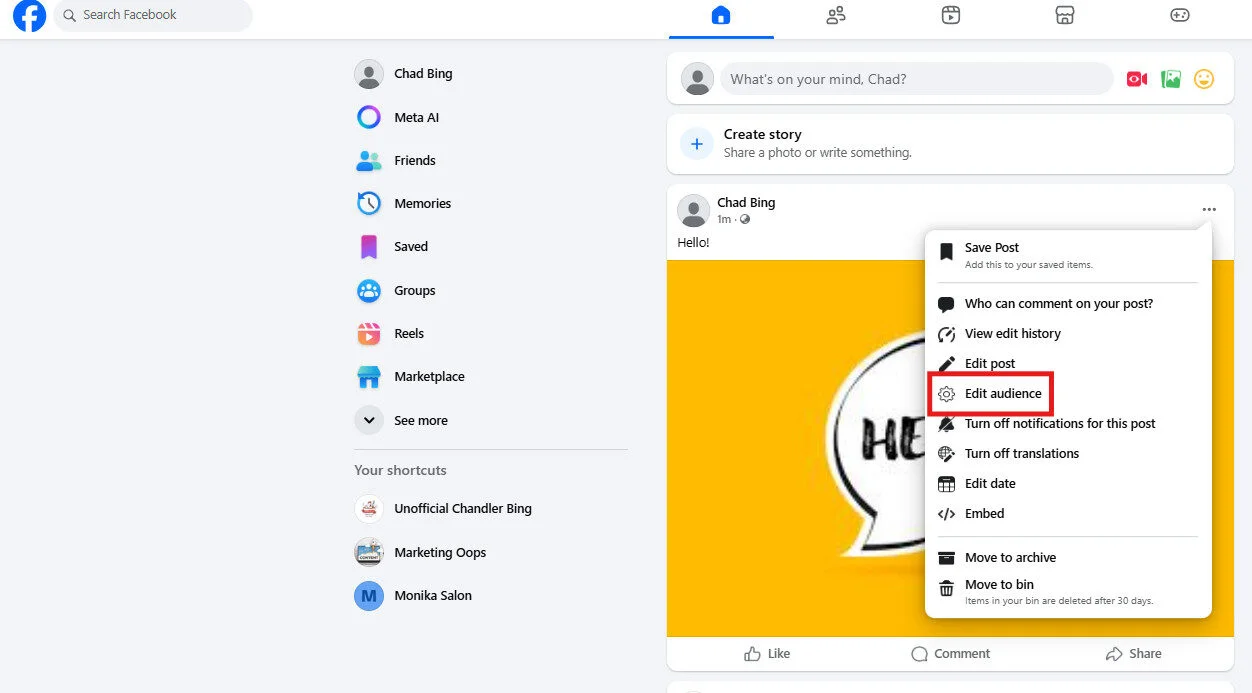The image size is (1252, 693).
Task: Click the Hello! post image
Action: 796,448
